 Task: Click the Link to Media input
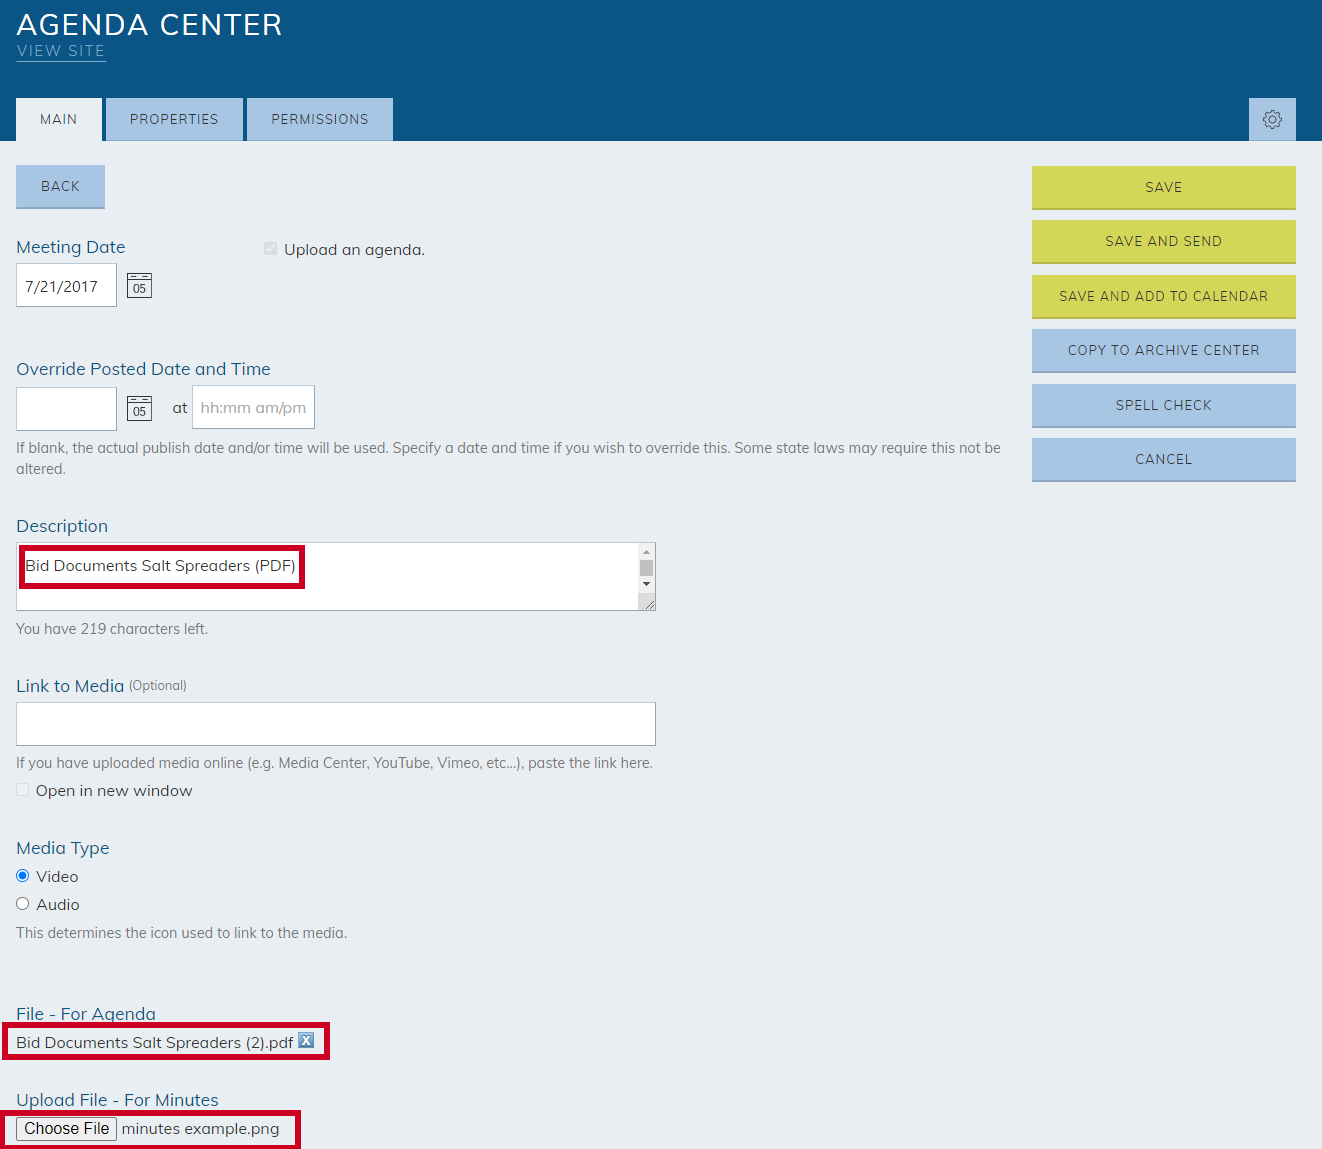click(336, 724)
